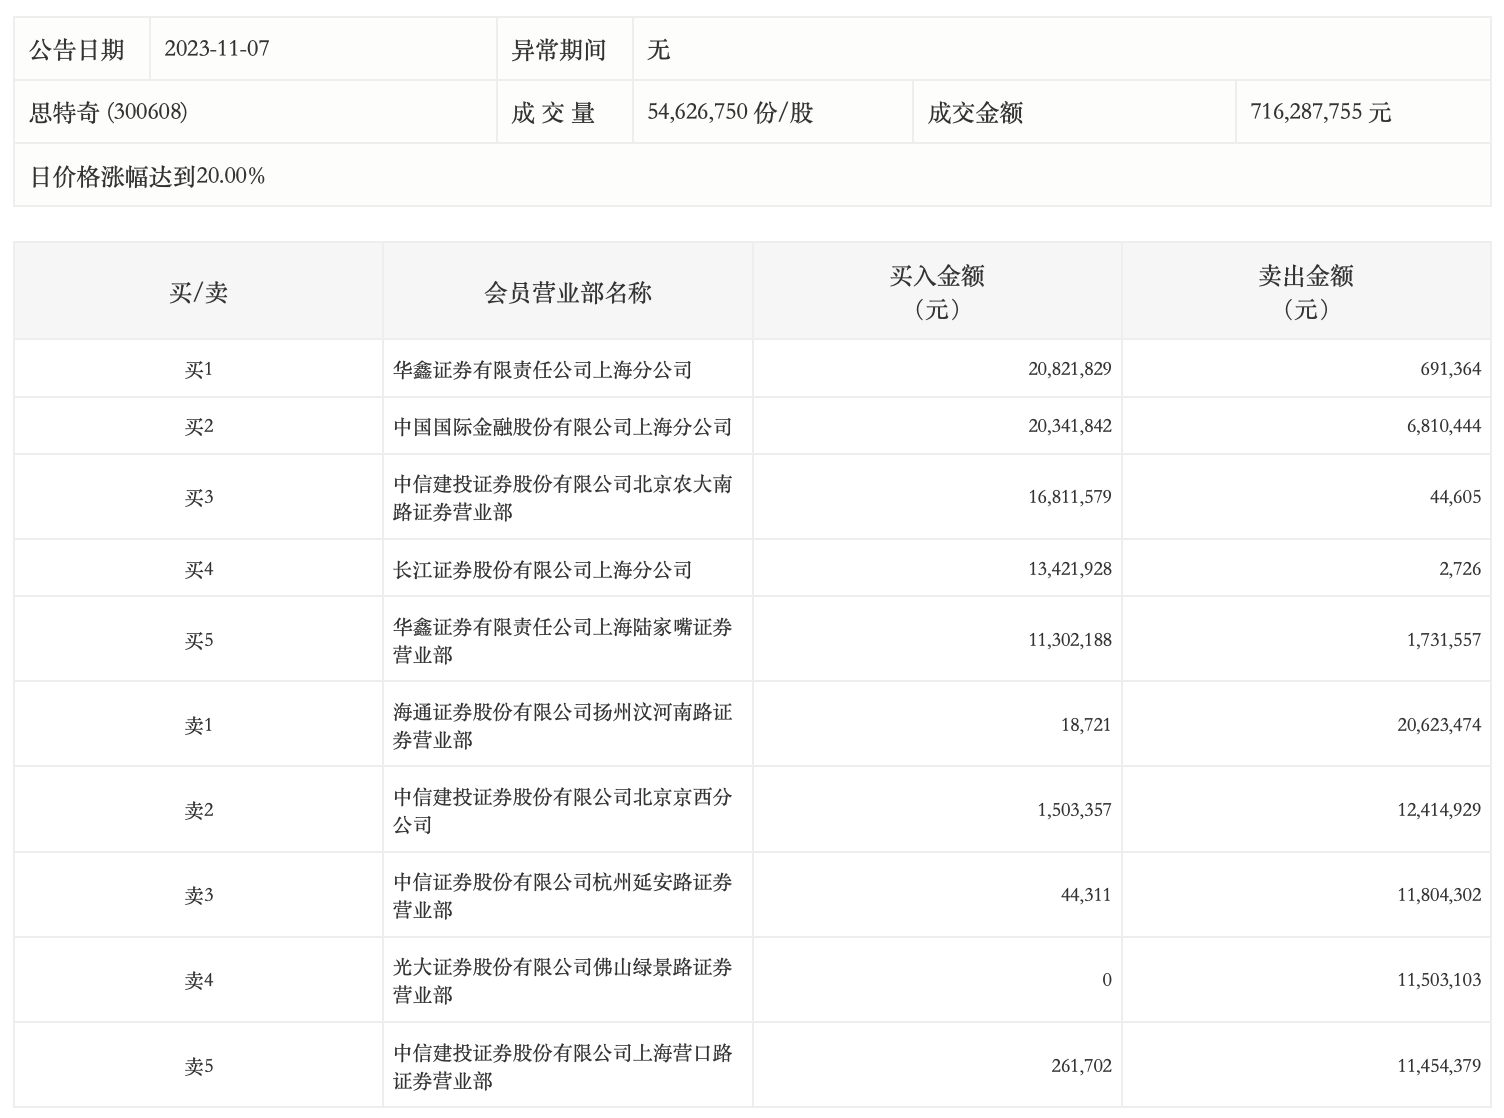This screenshot has width=1504, height=1118.
Task: Click the 会员营业部名称 column header
Action: pos(568,292)
